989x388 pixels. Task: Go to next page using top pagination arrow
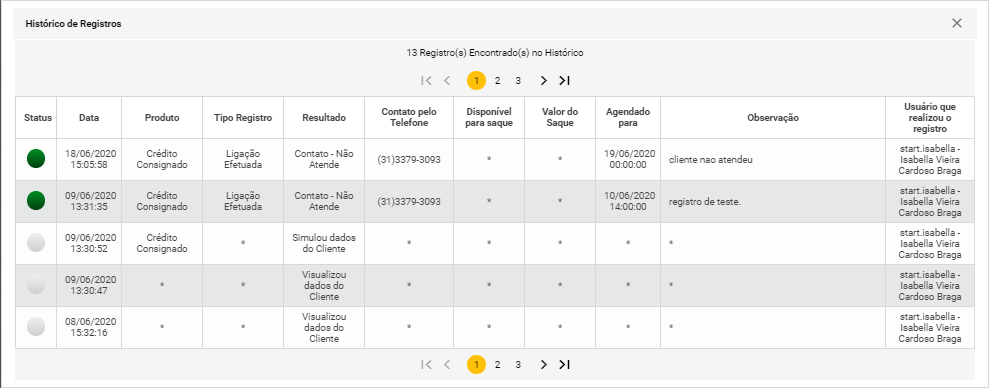544,81
